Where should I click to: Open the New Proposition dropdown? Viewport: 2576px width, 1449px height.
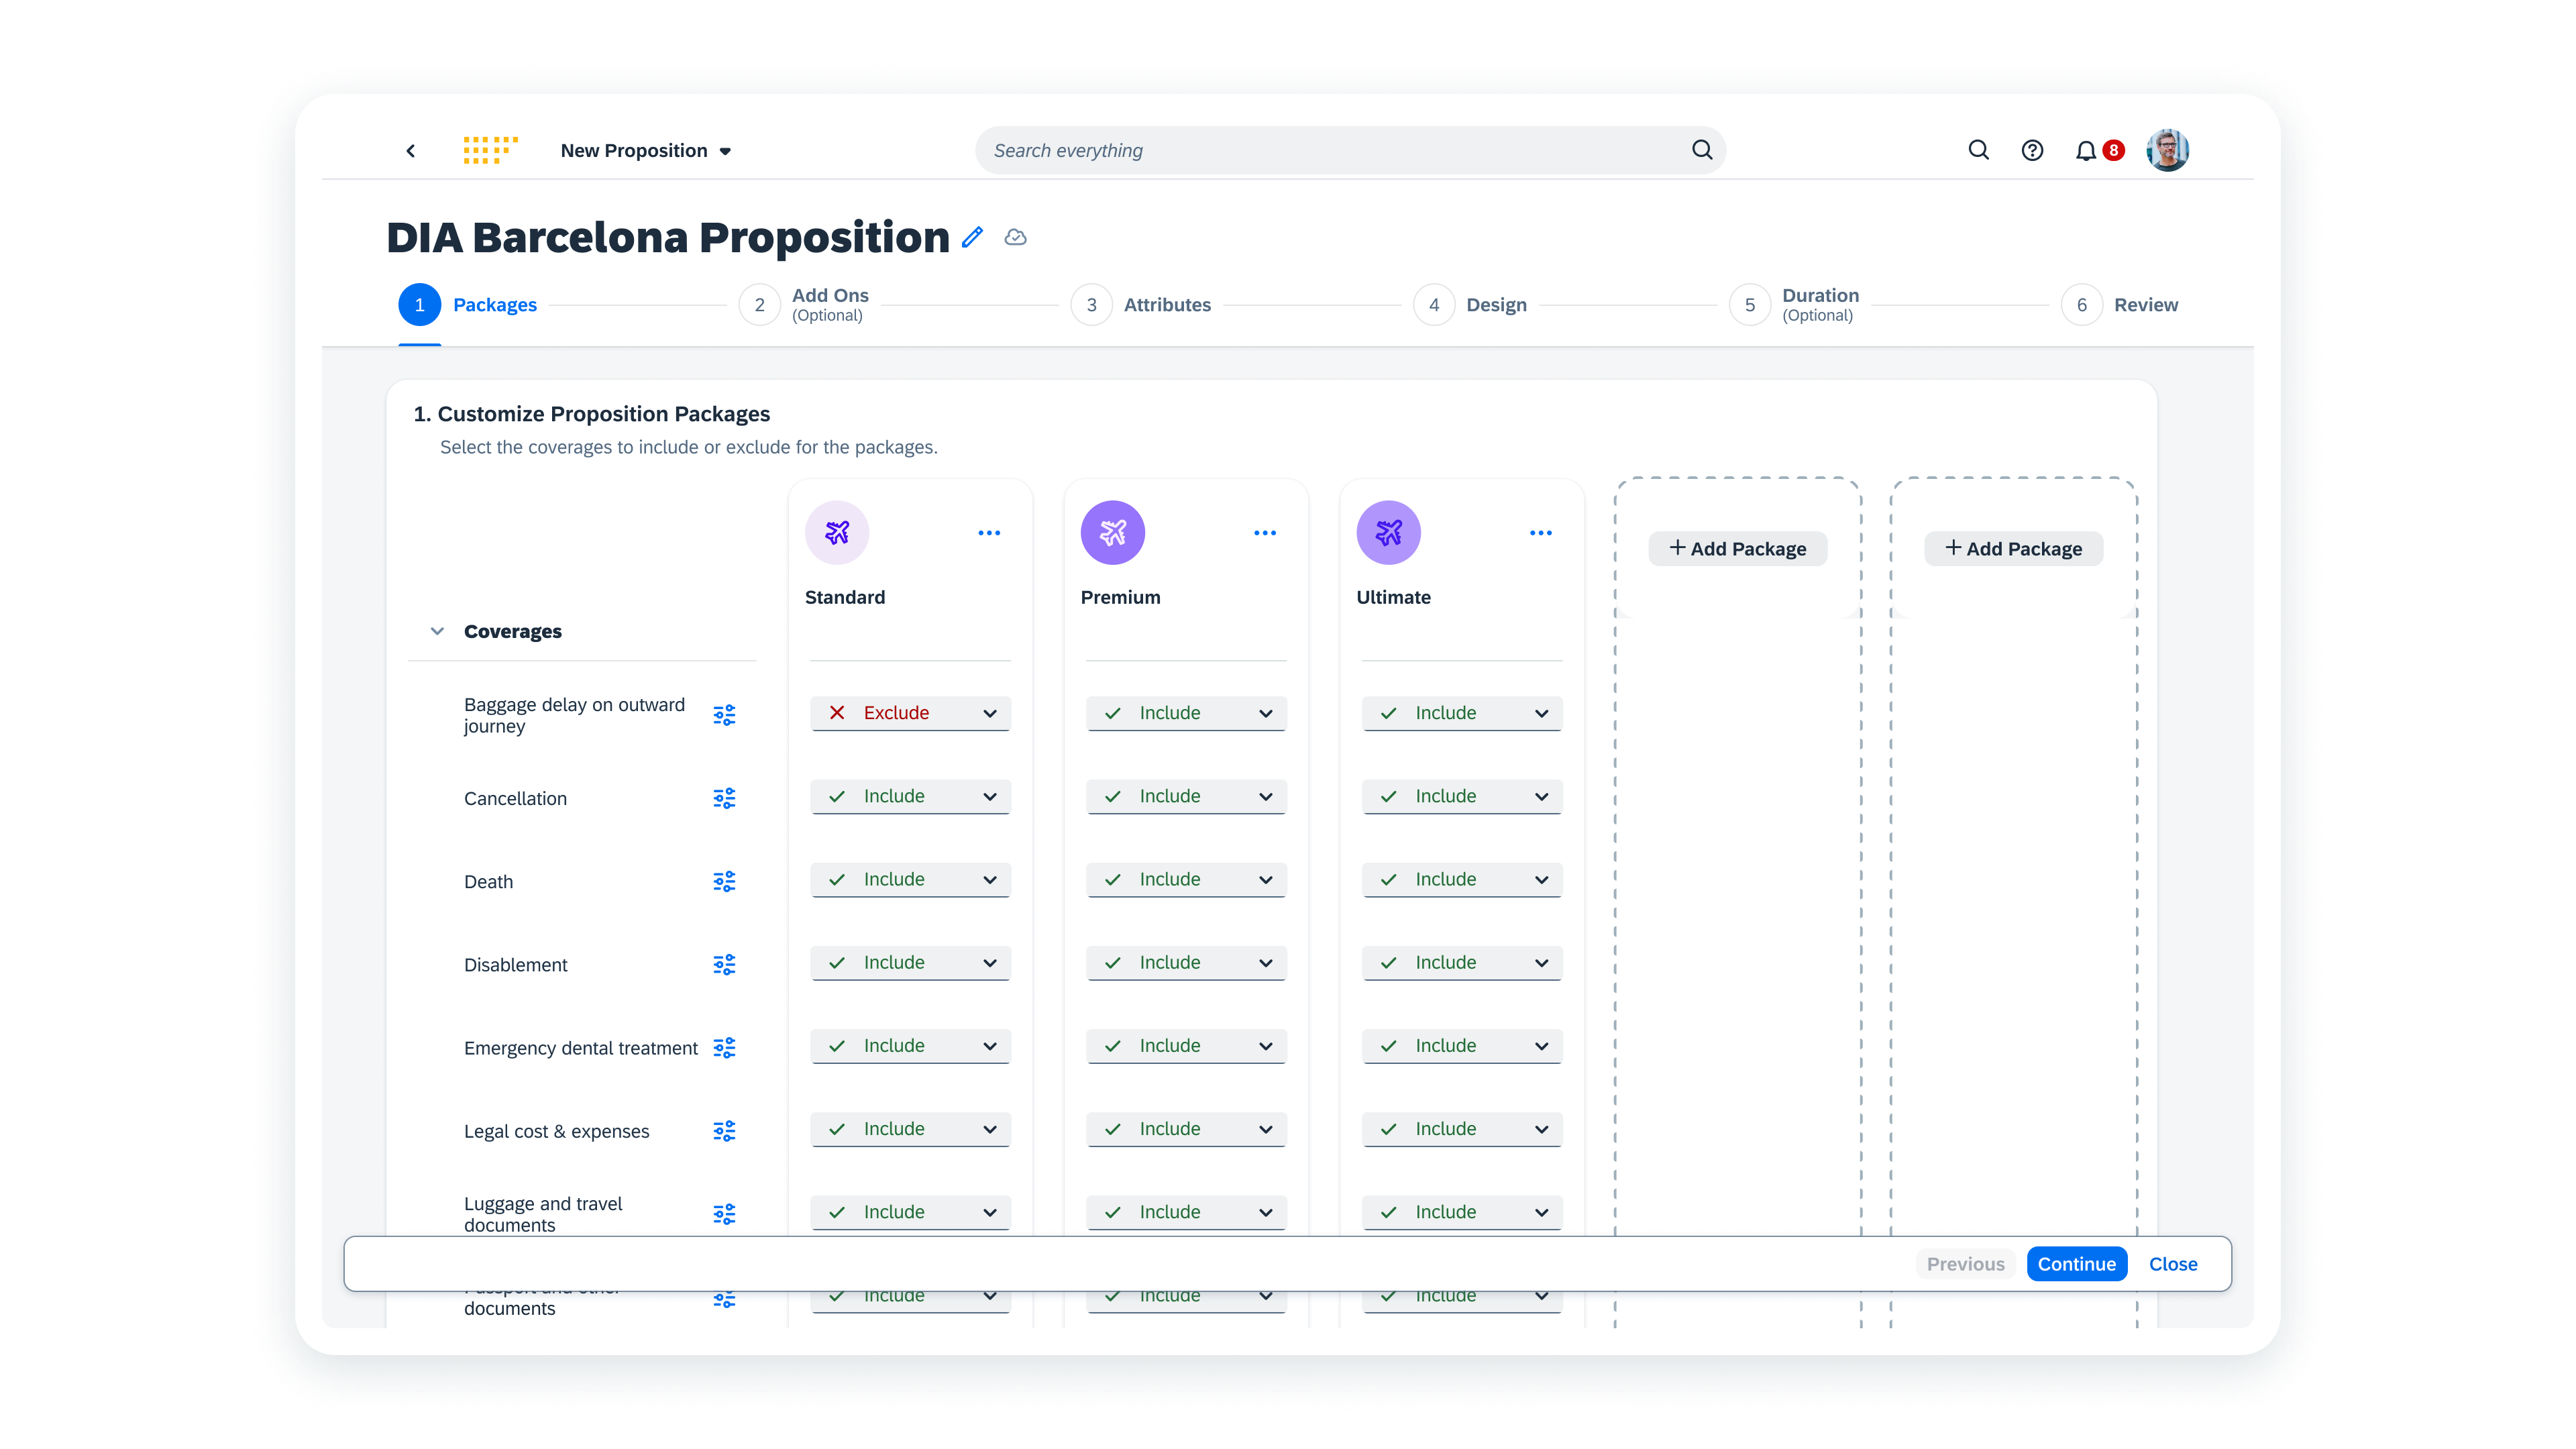point(646,151)
